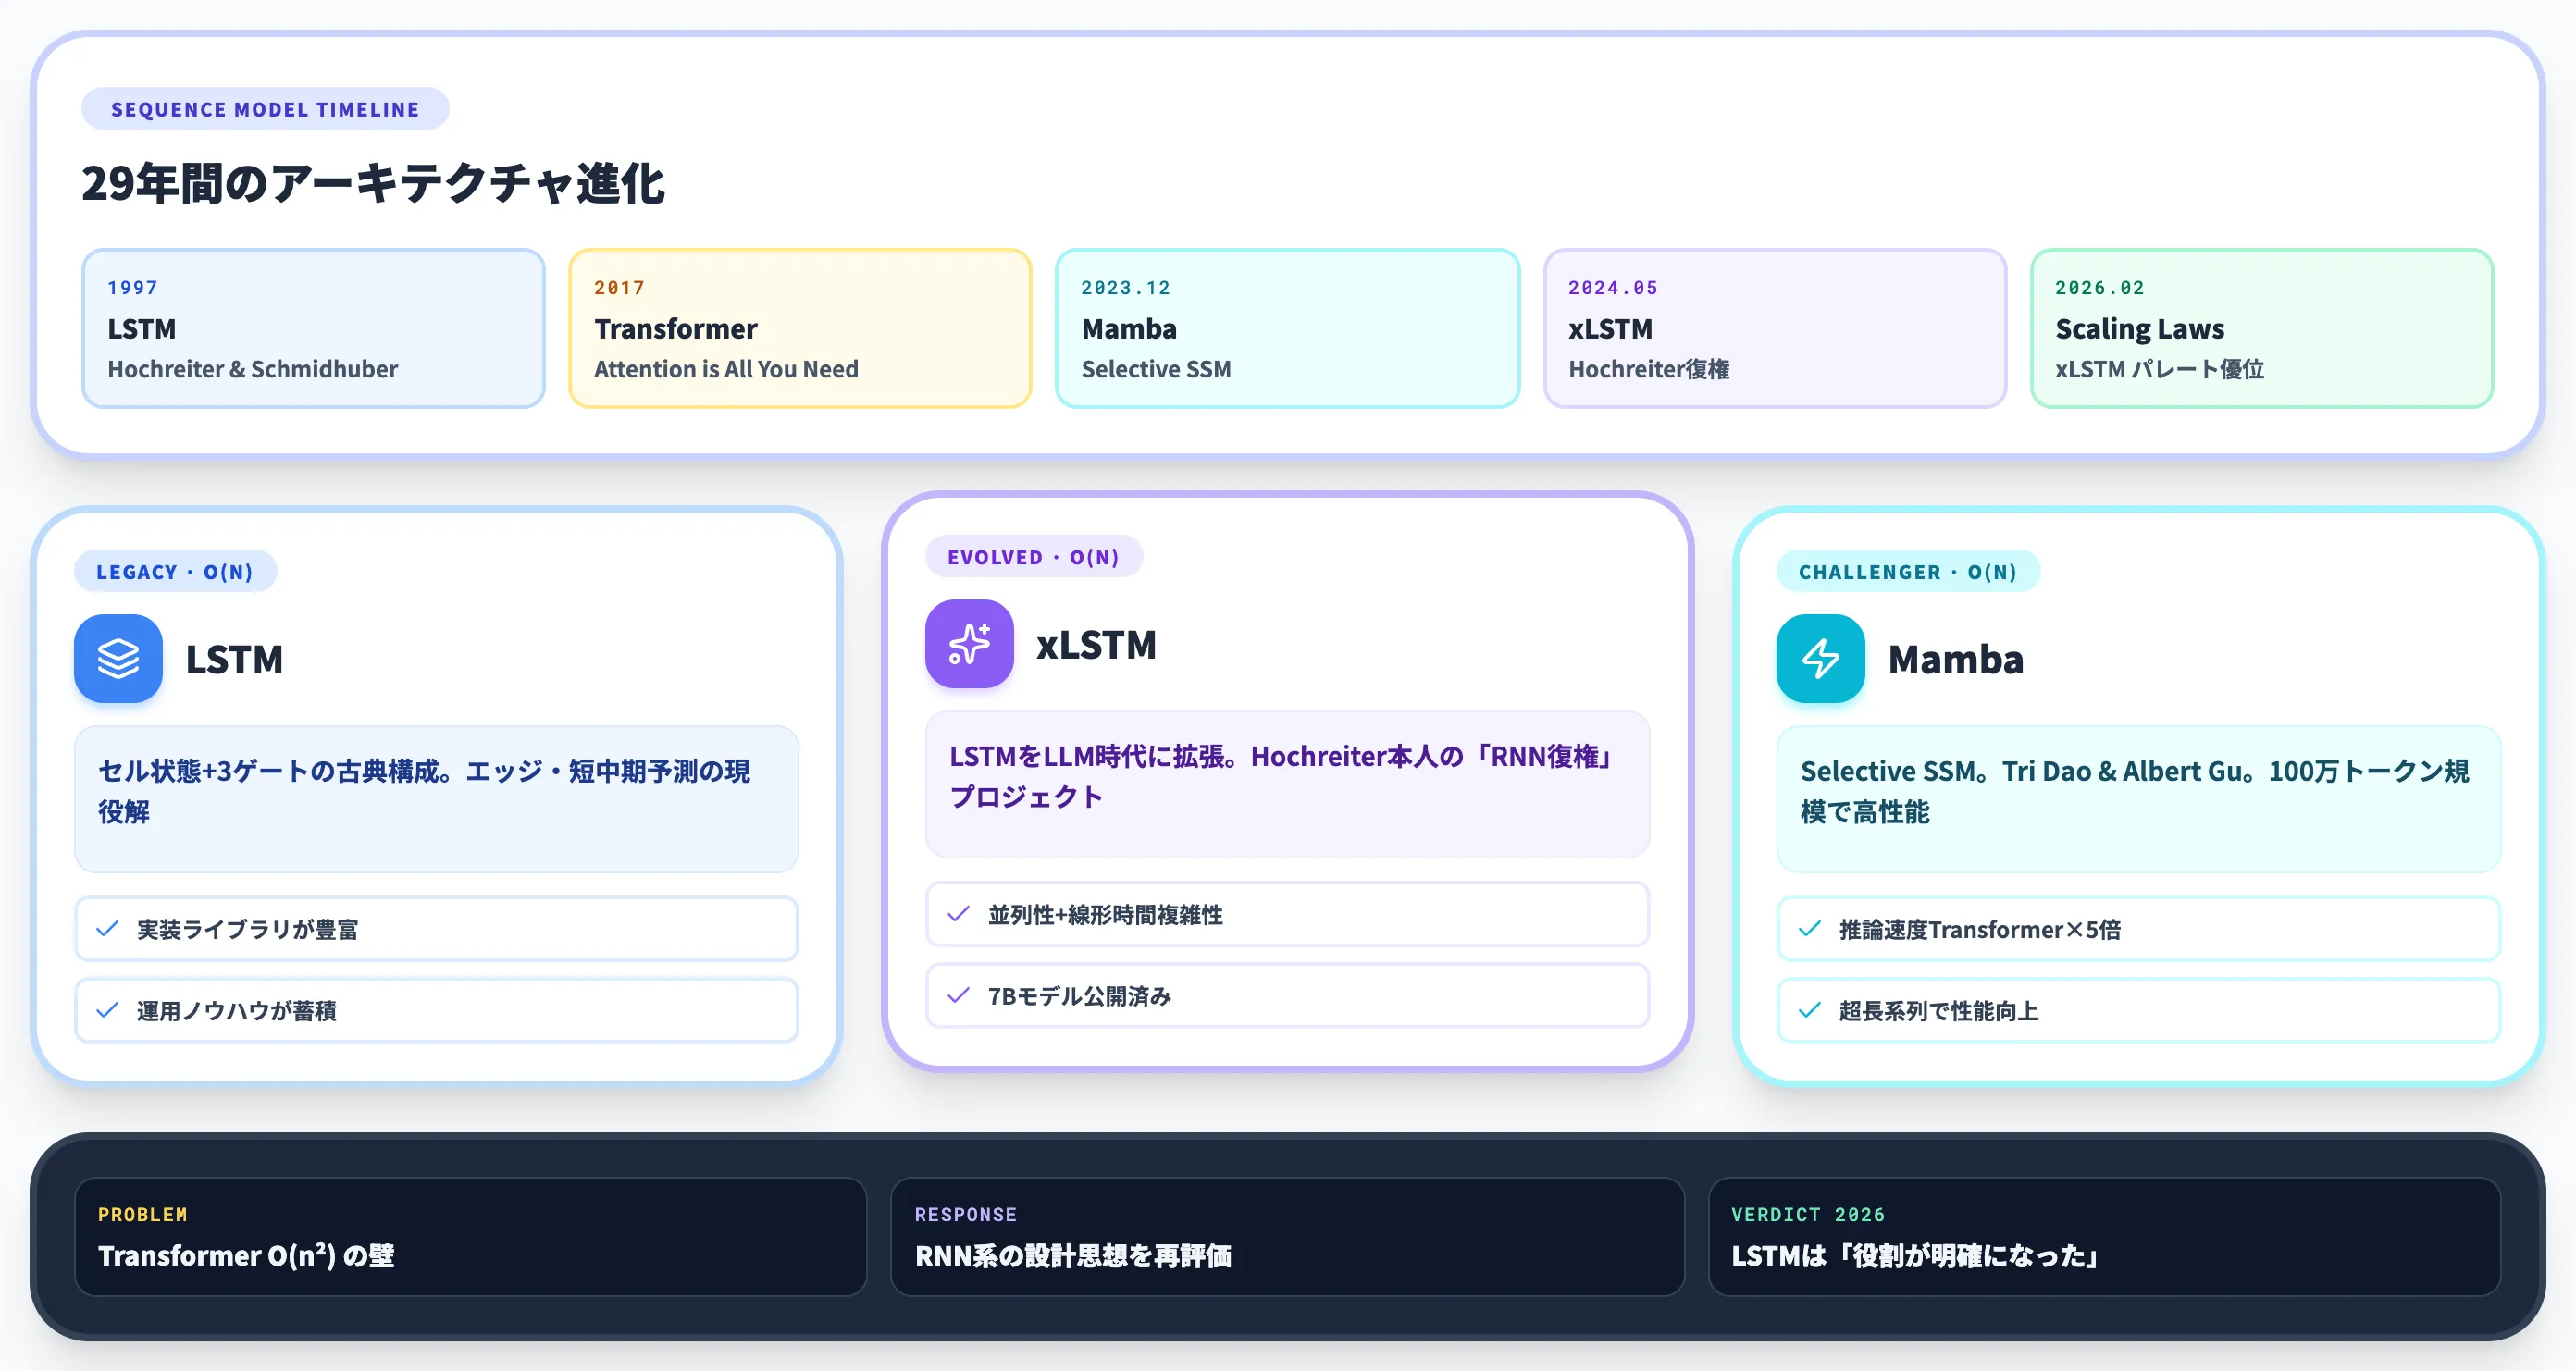Click the 並列性+線形時間複雑性 feature row

tap(1287, 914)
